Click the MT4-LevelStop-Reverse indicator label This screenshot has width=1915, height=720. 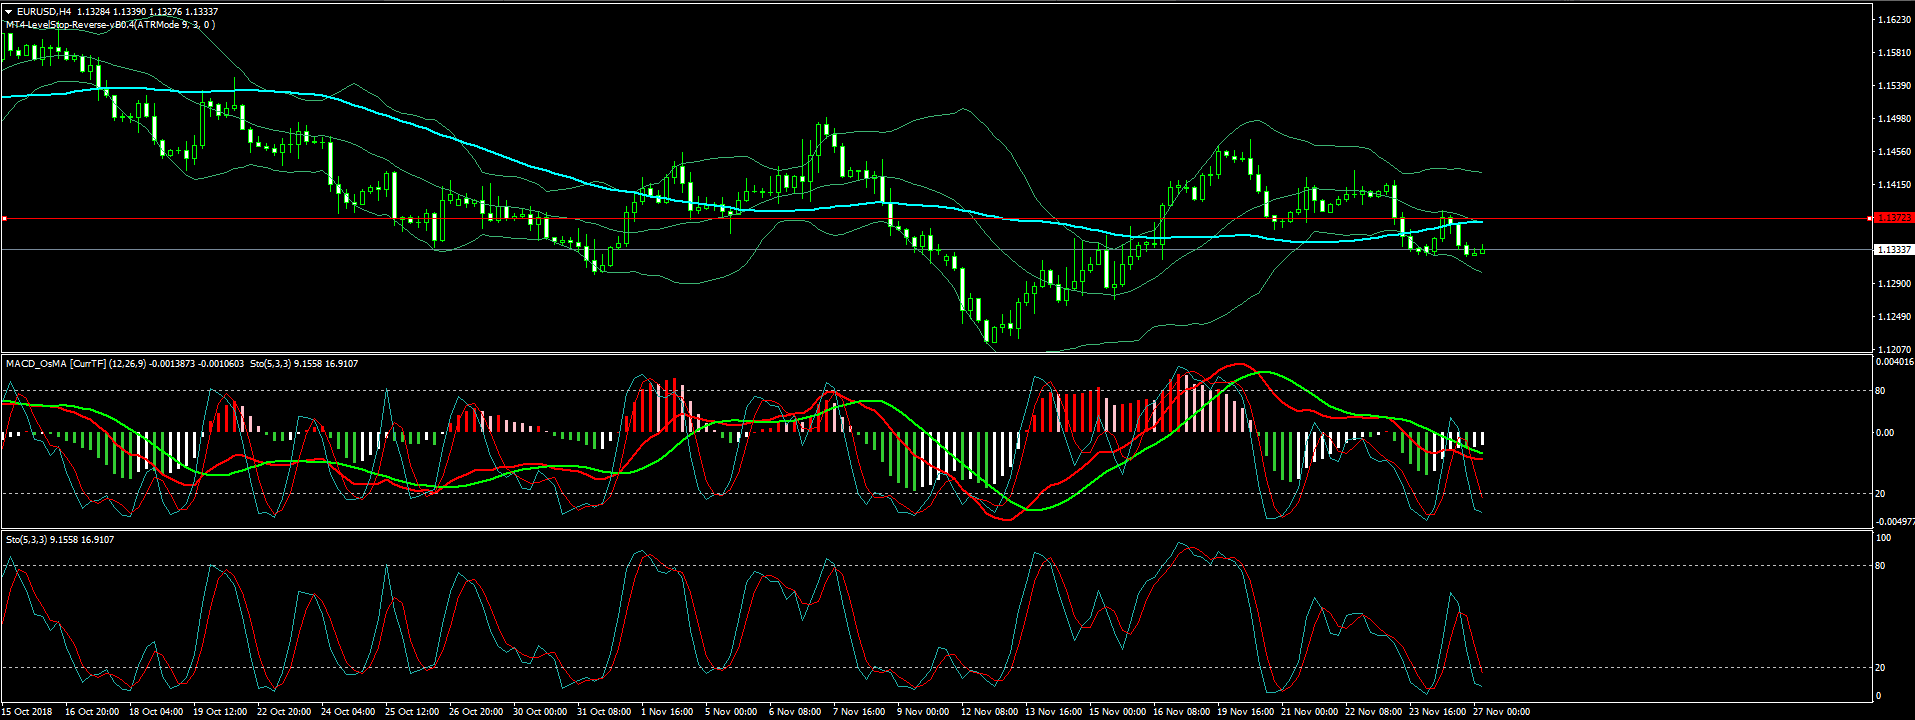tap(110, 25)
